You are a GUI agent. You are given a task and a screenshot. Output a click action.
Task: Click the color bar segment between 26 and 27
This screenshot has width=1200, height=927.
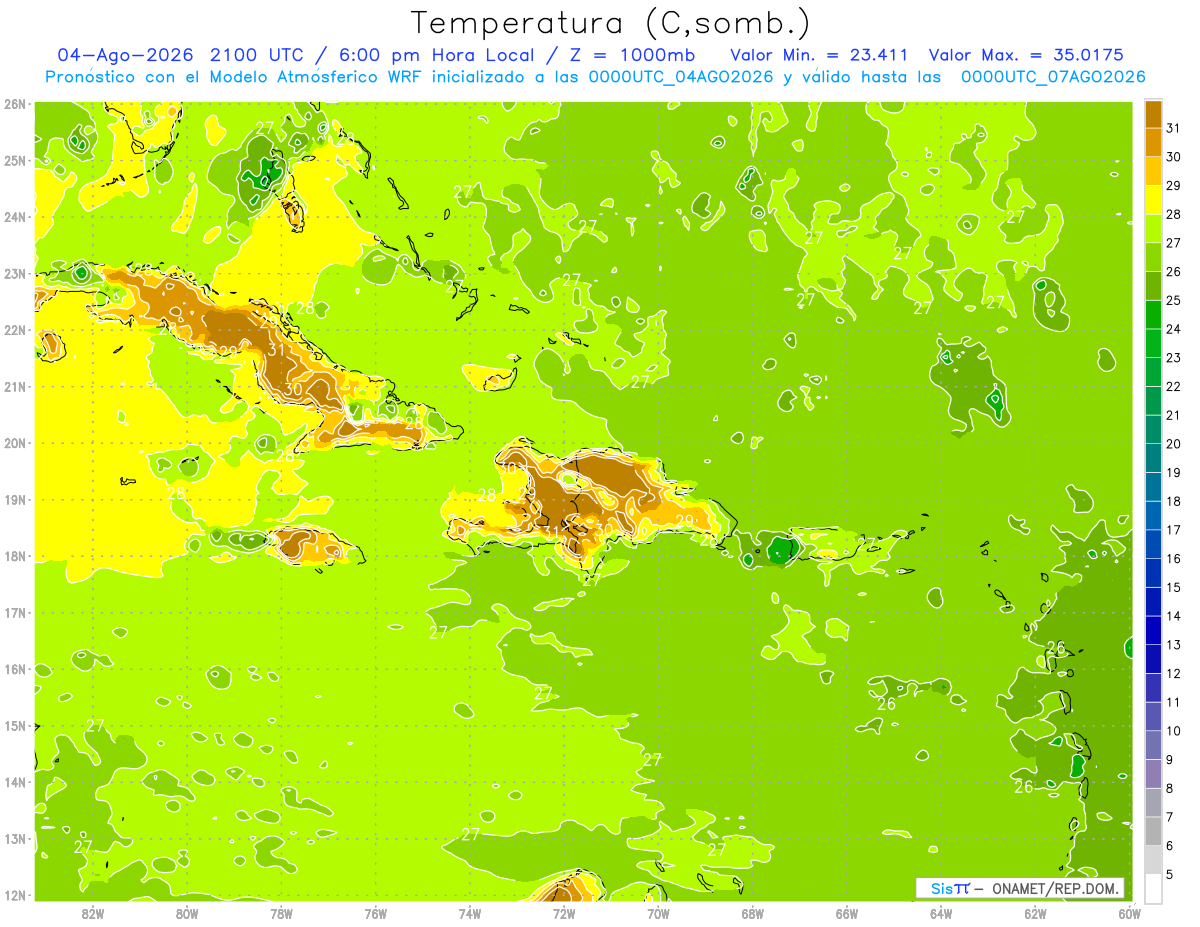coord(1153,257)
